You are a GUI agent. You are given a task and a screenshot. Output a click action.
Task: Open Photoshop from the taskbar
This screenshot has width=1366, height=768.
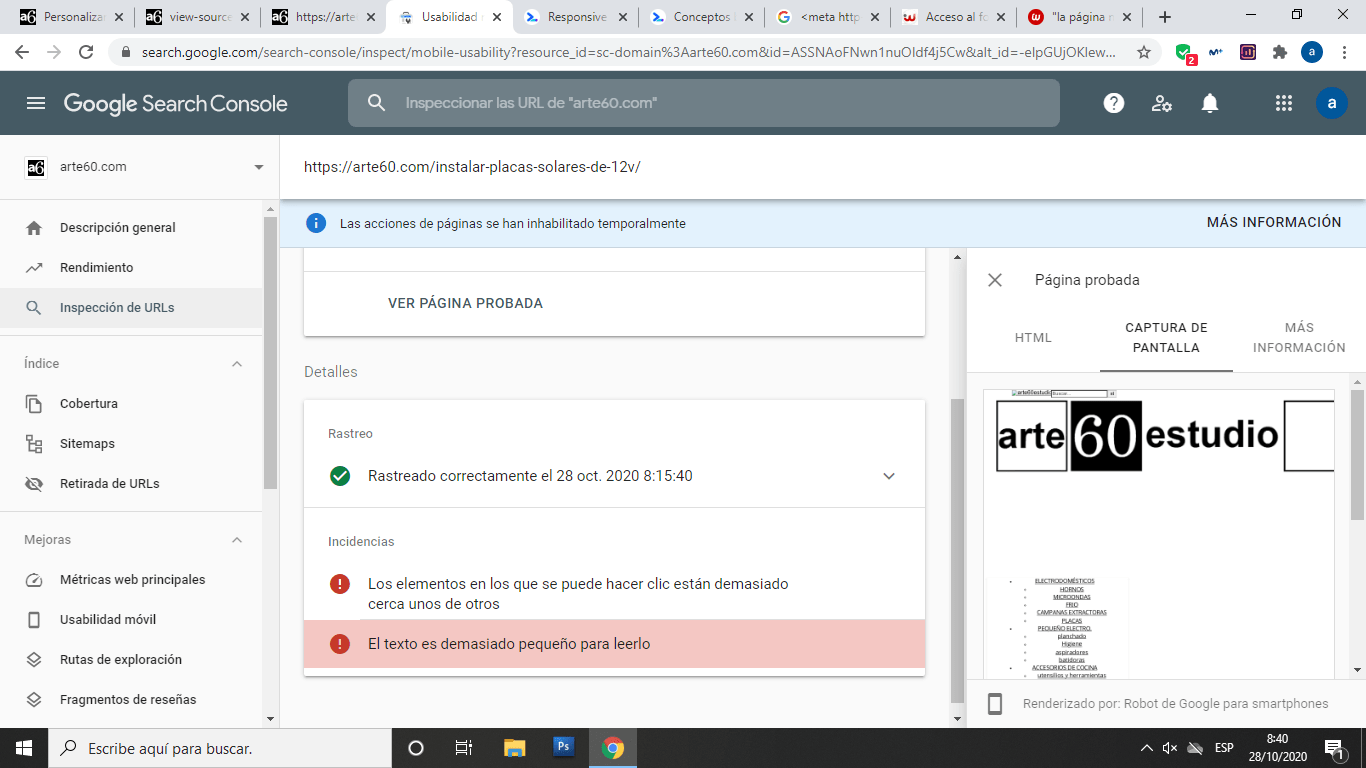pyautogui.click(x=563, y=747)
